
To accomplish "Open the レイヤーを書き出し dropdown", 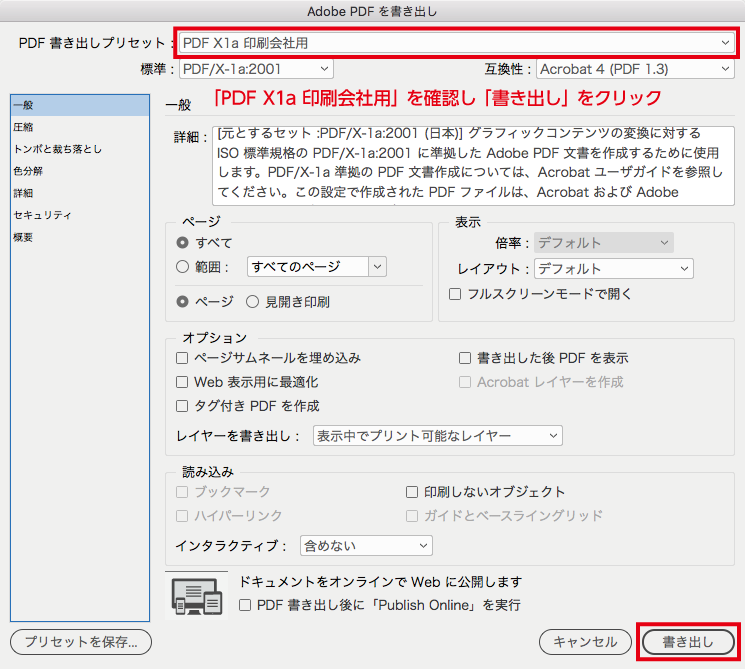I will (438, 436).
